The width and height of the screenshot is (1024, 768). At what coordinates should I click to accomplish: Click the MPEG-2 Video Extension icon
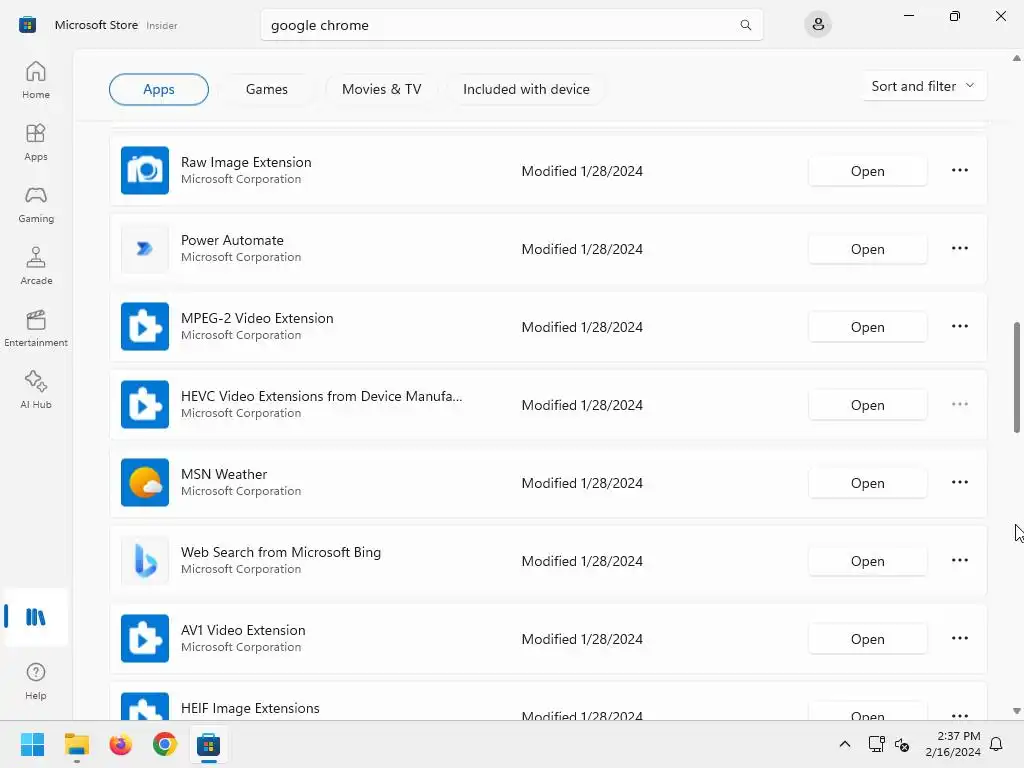(x=145, y=327)
